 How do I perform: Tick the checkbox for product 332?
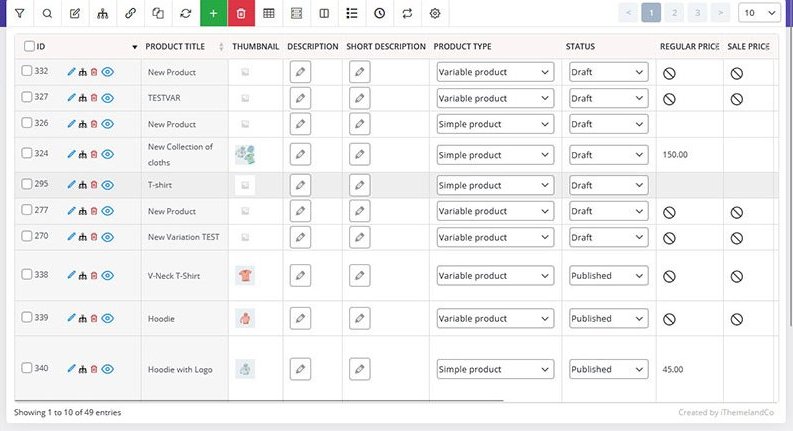point(27,71)
